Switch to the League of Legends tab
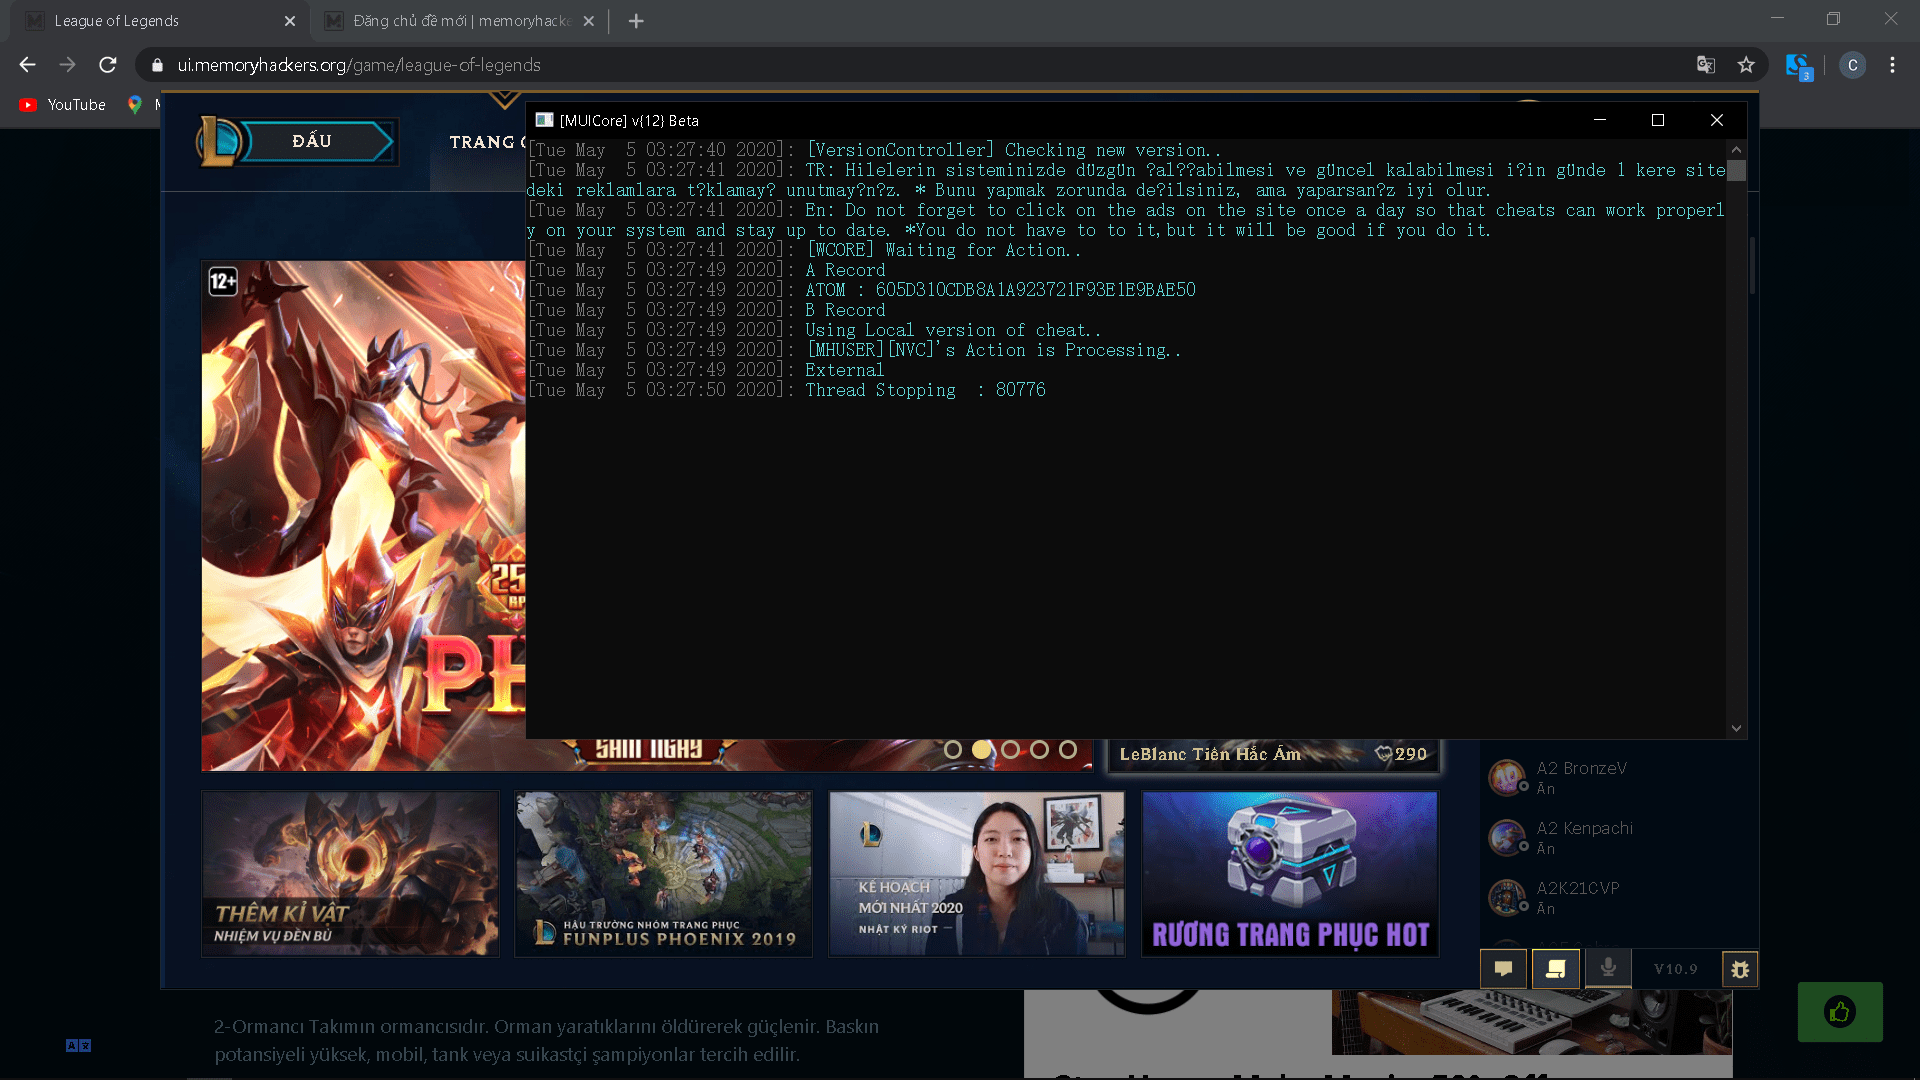 [160, 21]
